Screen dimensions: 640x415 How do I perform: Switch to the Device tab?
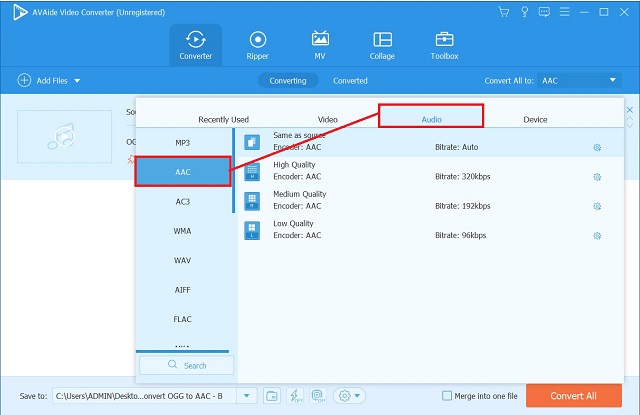pyautogui.click(x=535, y=120)
